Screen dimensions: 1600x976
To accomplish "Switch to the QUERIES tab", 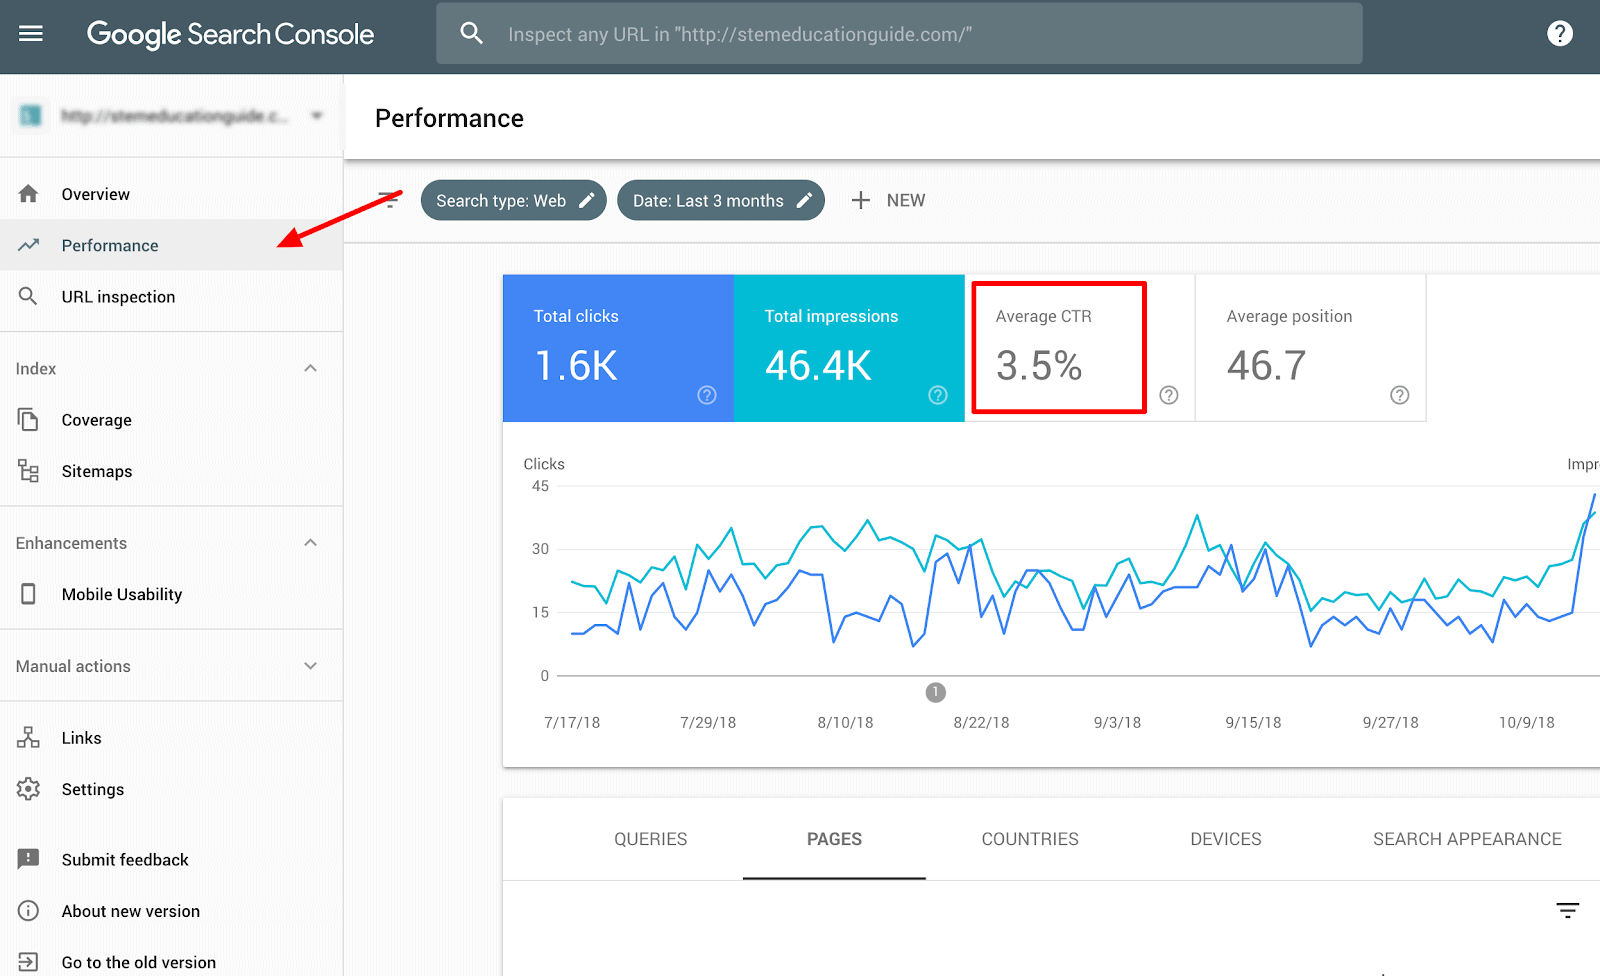I will pyautogui.click(x=651, y=839).
